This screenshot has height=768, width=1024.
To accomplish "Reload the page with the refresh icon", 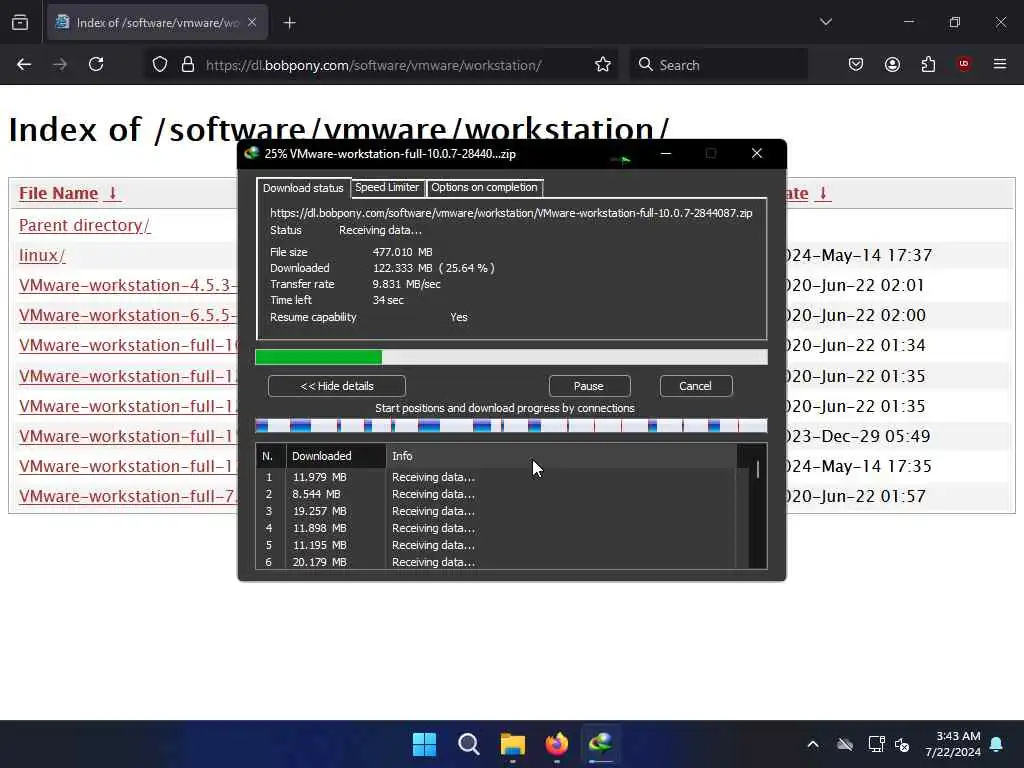I will pyautogui.click(x=96, y=65).
